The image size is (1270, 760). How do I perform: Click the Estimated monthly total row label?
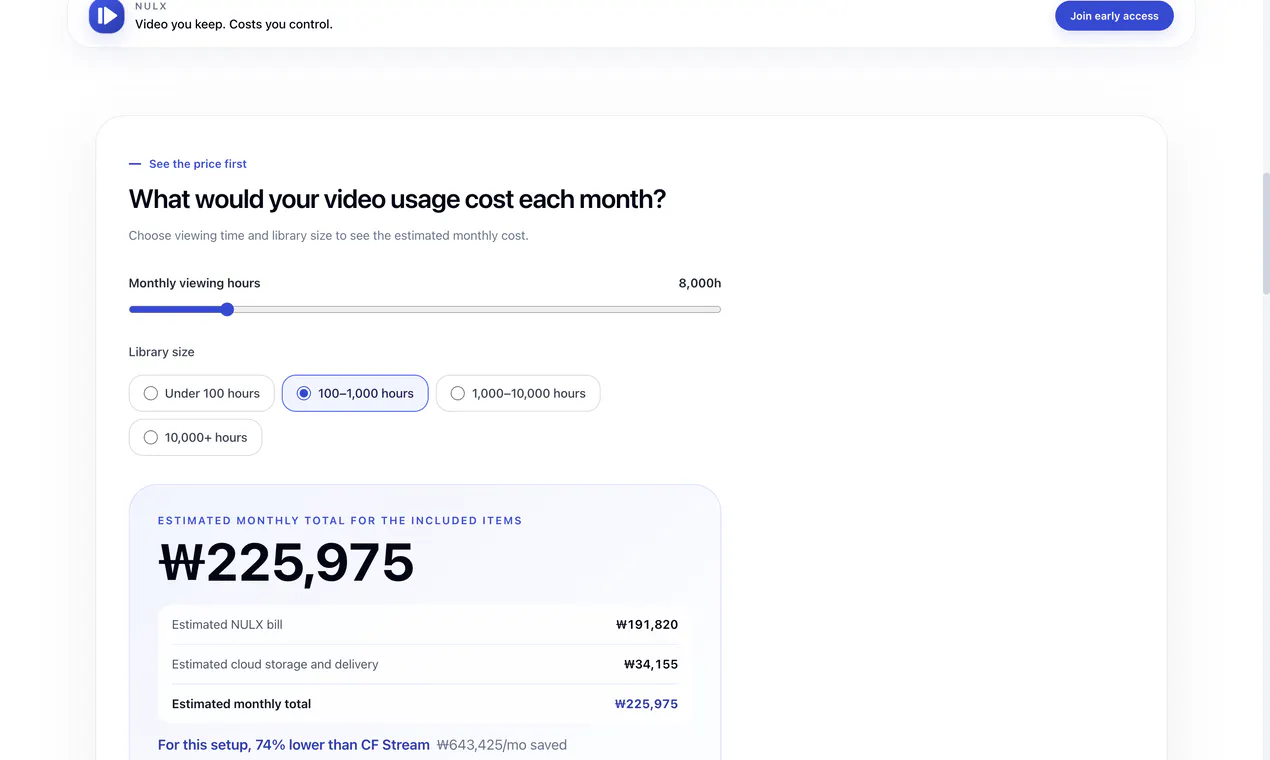[x=241, y=704]
